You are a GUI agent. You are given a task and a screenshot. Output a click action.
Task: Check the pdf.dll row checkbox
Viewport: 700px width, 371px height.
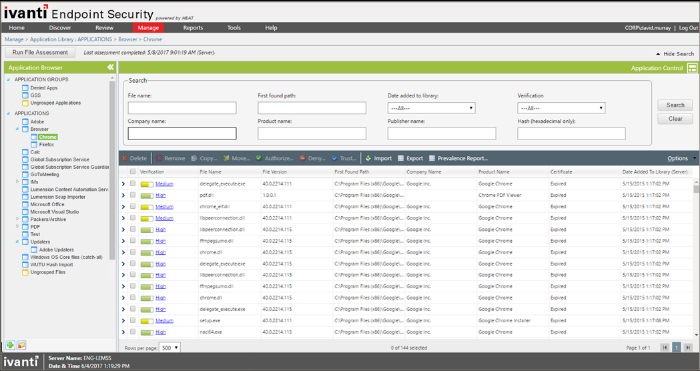133,195
